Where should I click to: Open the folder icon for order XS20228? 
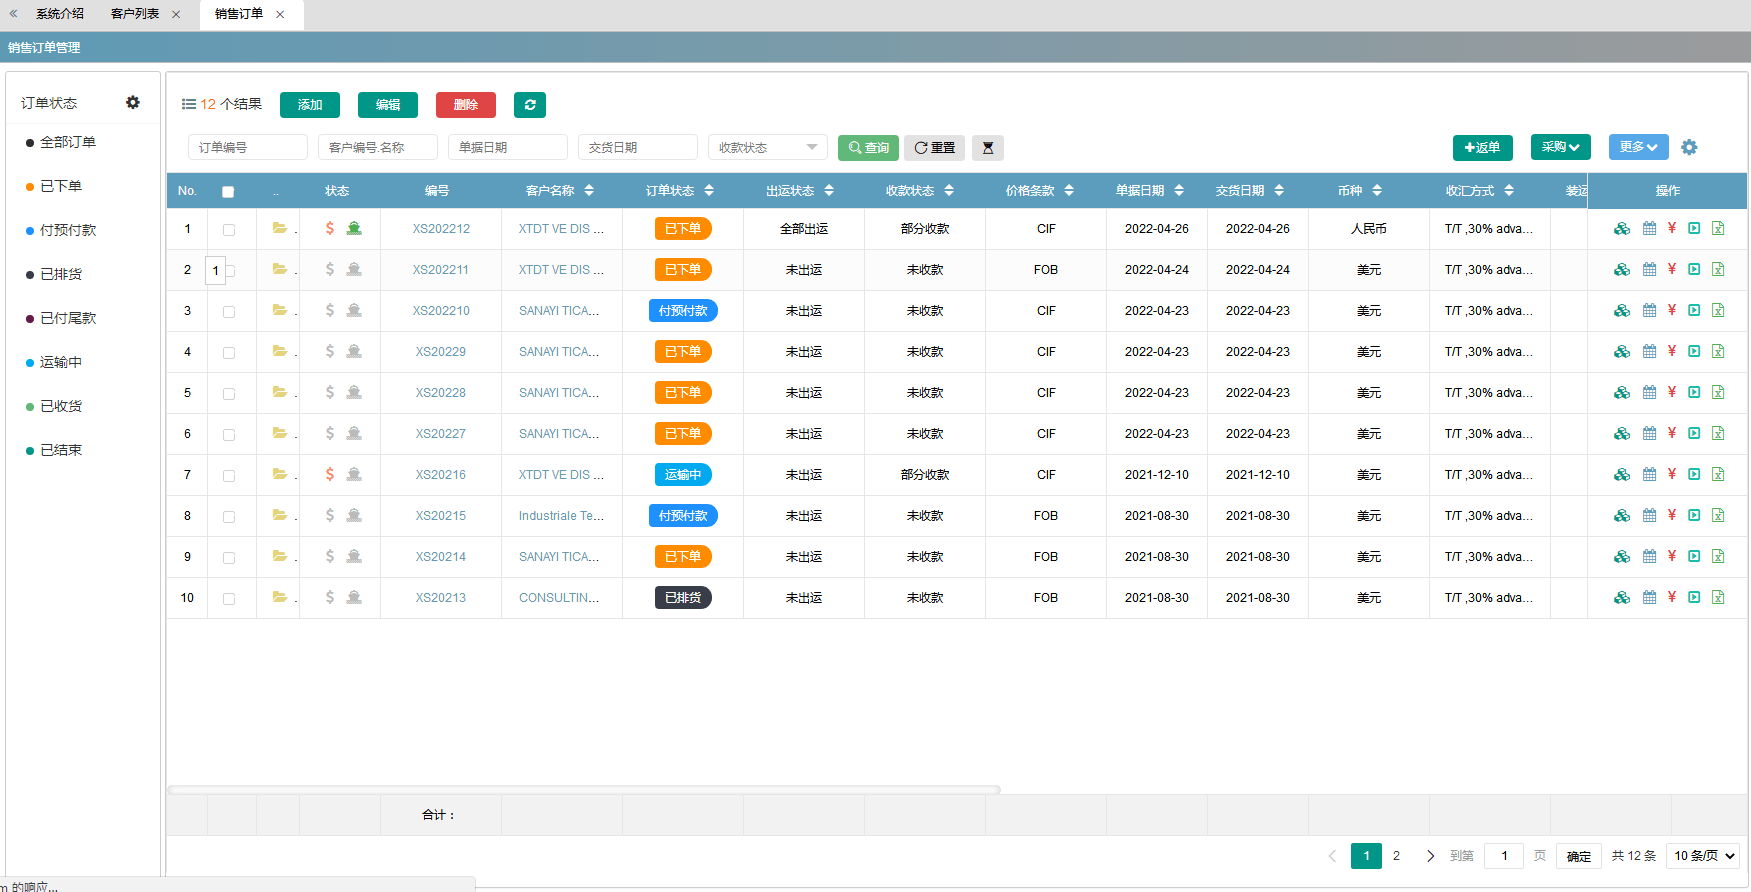pyautogui.click(x=280, y=393)
